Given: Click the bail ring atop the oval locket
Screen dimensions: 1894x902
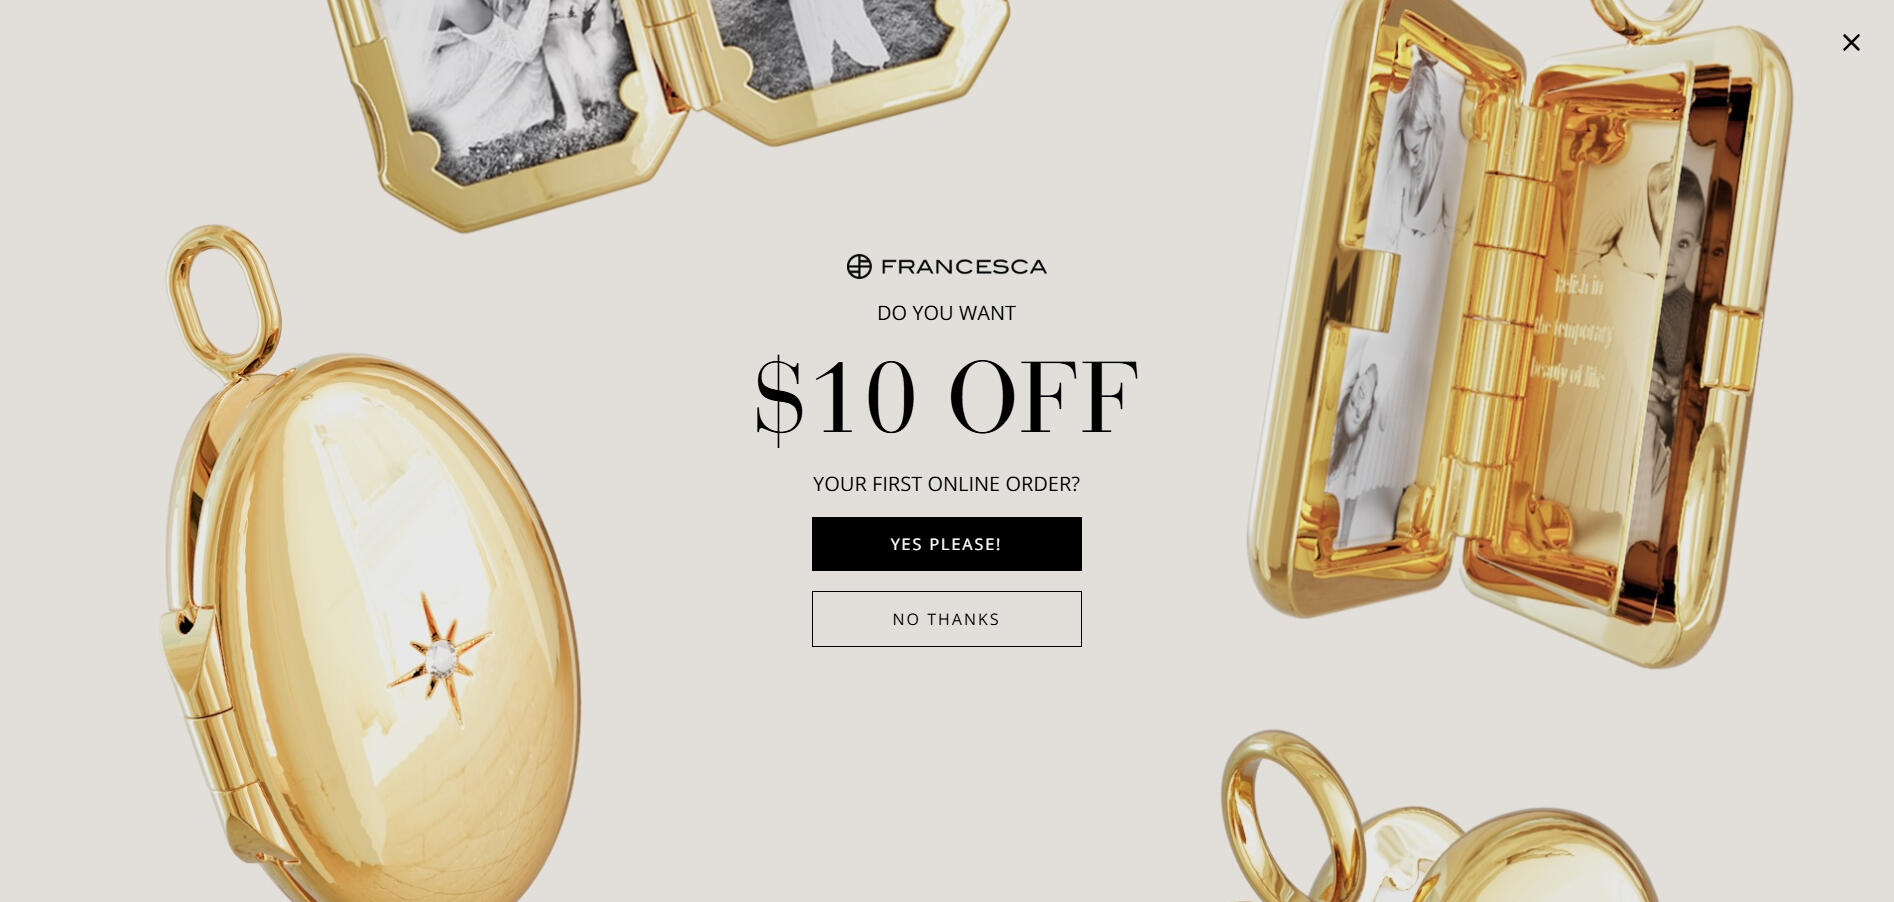Looking at the screenshot, I should [224, 298].
